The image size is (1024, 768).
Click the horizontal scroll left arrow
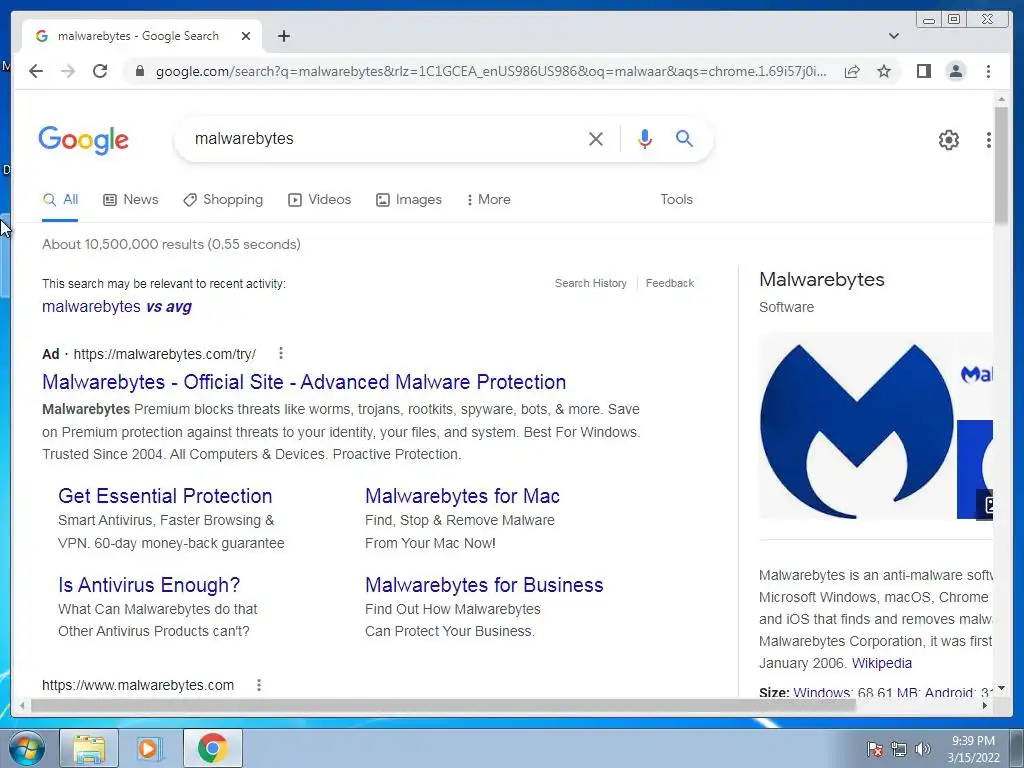click(x=22, y=705)
